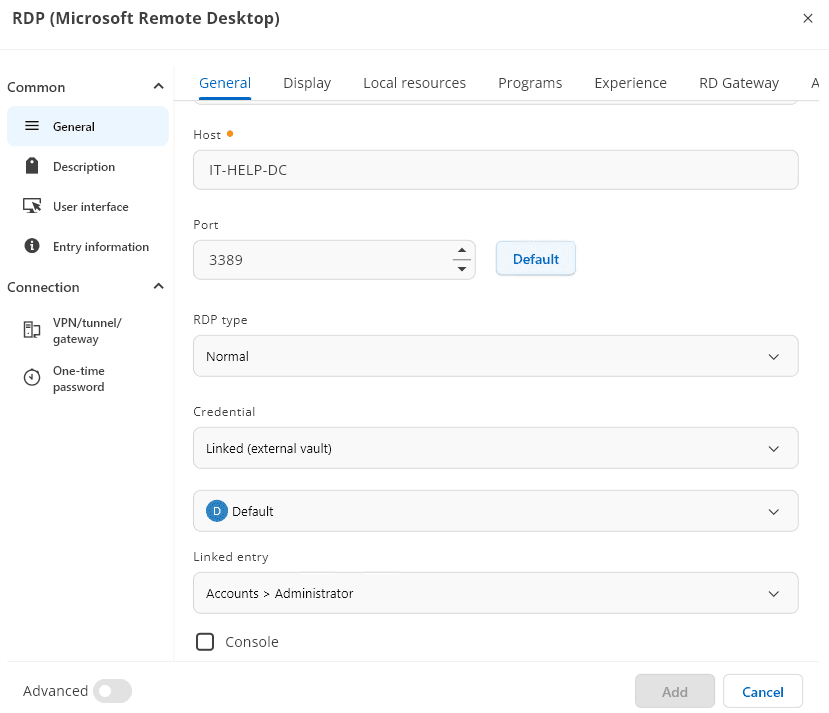This screenshot has height=713, width=829.
Task: Reset the port with the Default button
Action: (x=535, y=258)
